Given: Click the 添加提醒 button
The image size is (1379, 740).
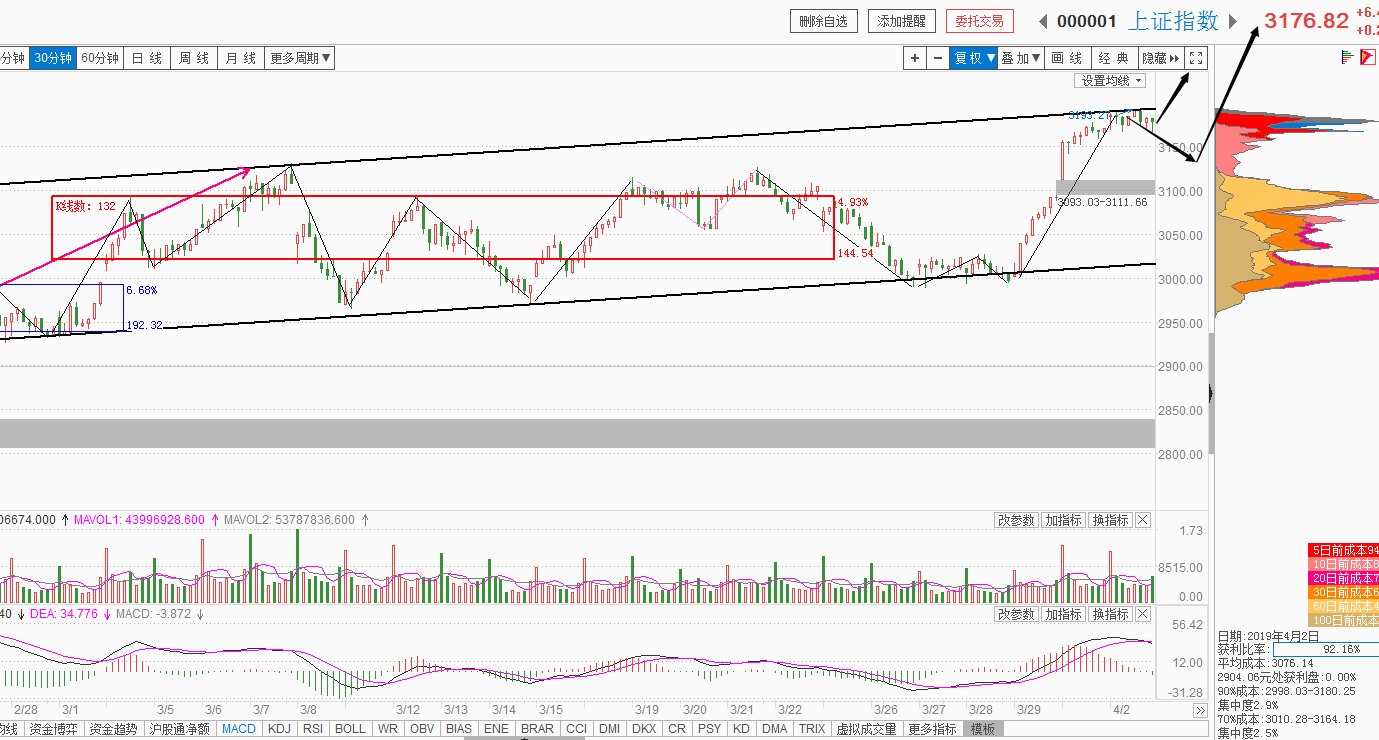Looking at the screenshot, I should tap(902, 21).
